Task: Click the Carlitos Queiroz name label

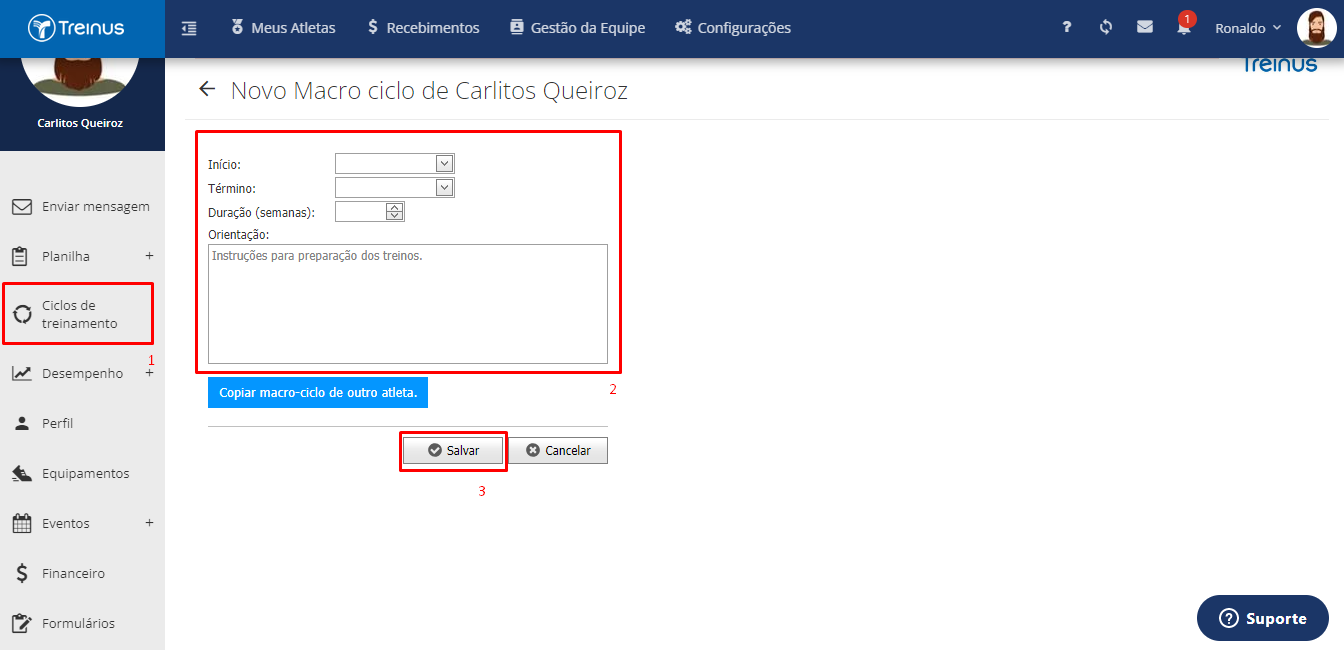Action: point(80,123)
